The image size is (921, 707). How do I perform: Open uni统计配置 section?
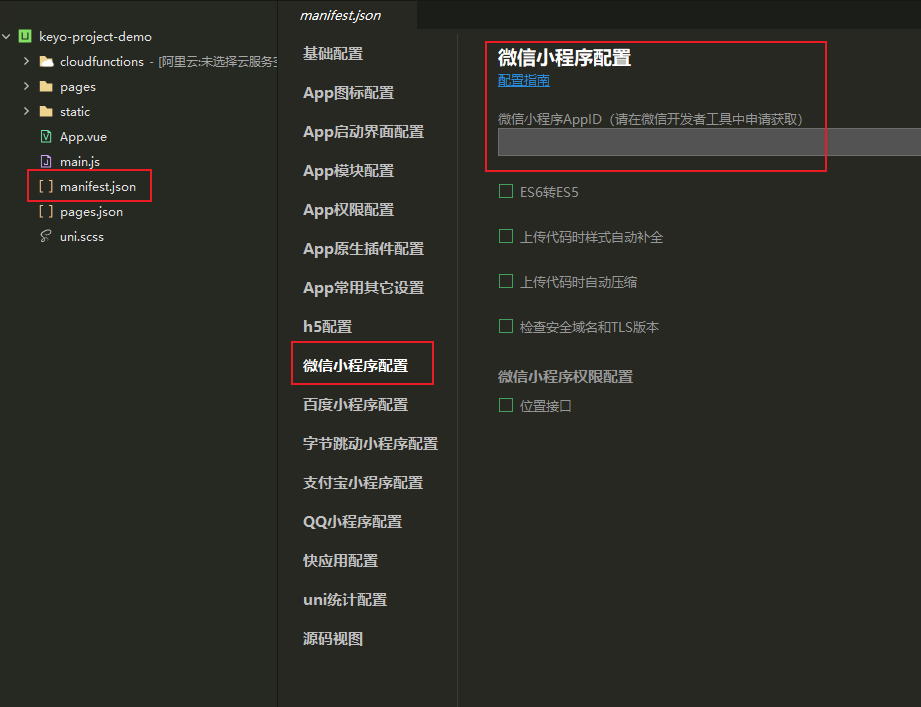point(345,600)
